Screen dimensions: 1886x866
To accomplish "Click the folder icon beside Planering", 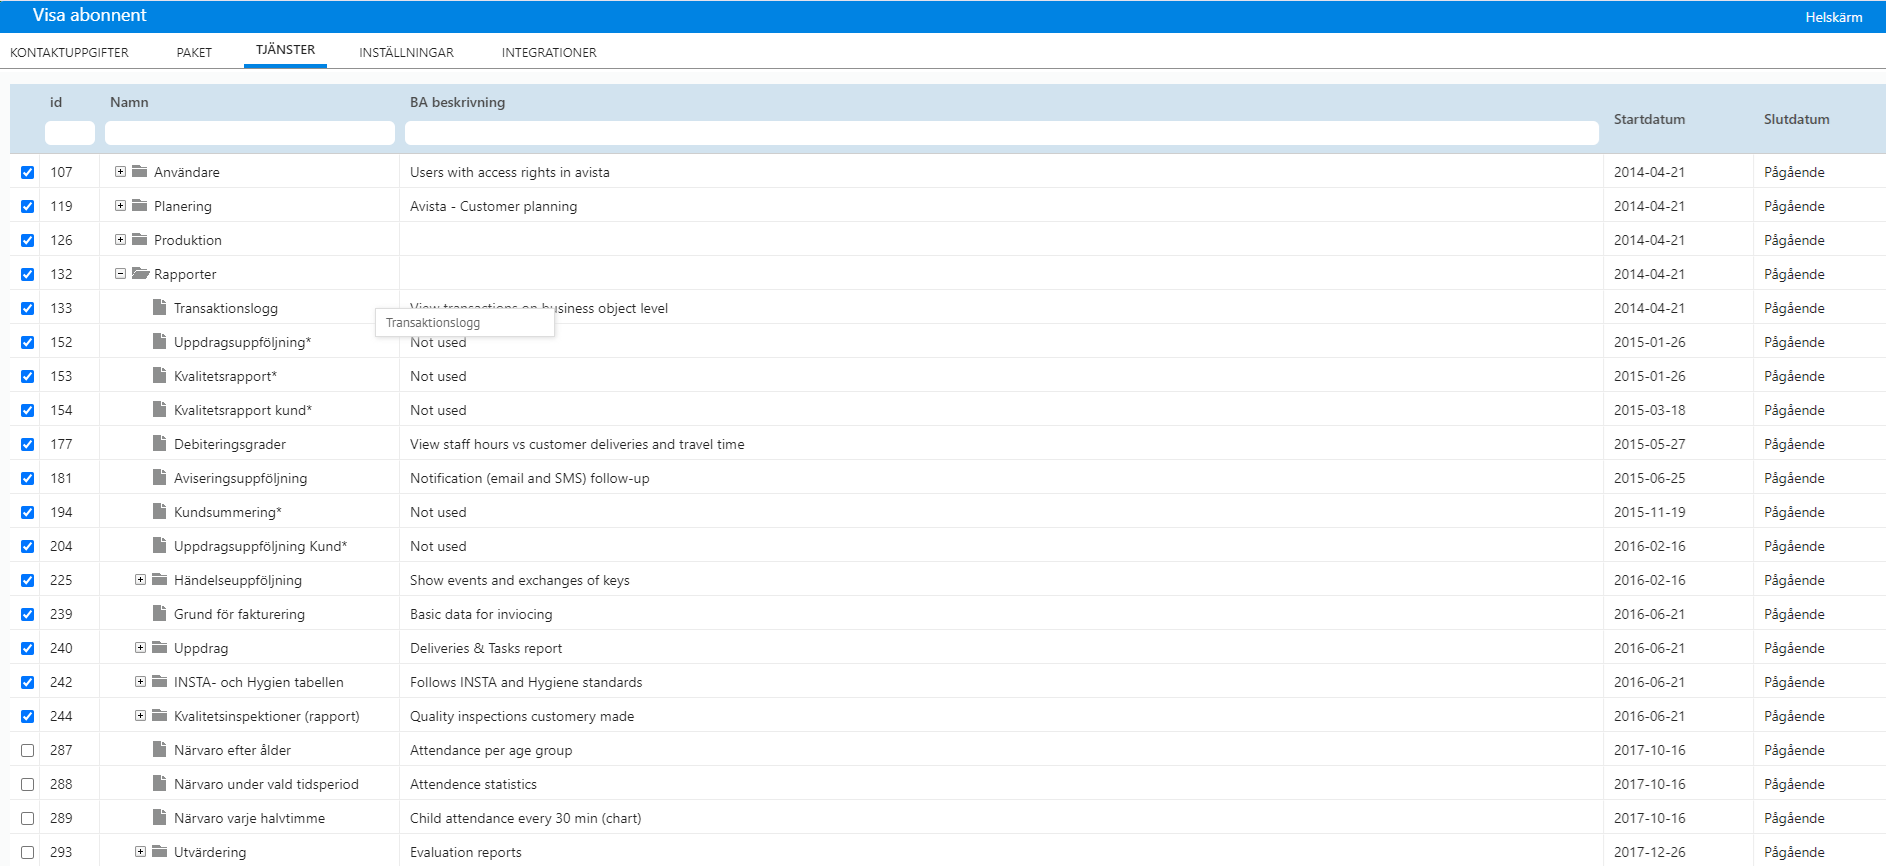I will click(x=140, y=206).
